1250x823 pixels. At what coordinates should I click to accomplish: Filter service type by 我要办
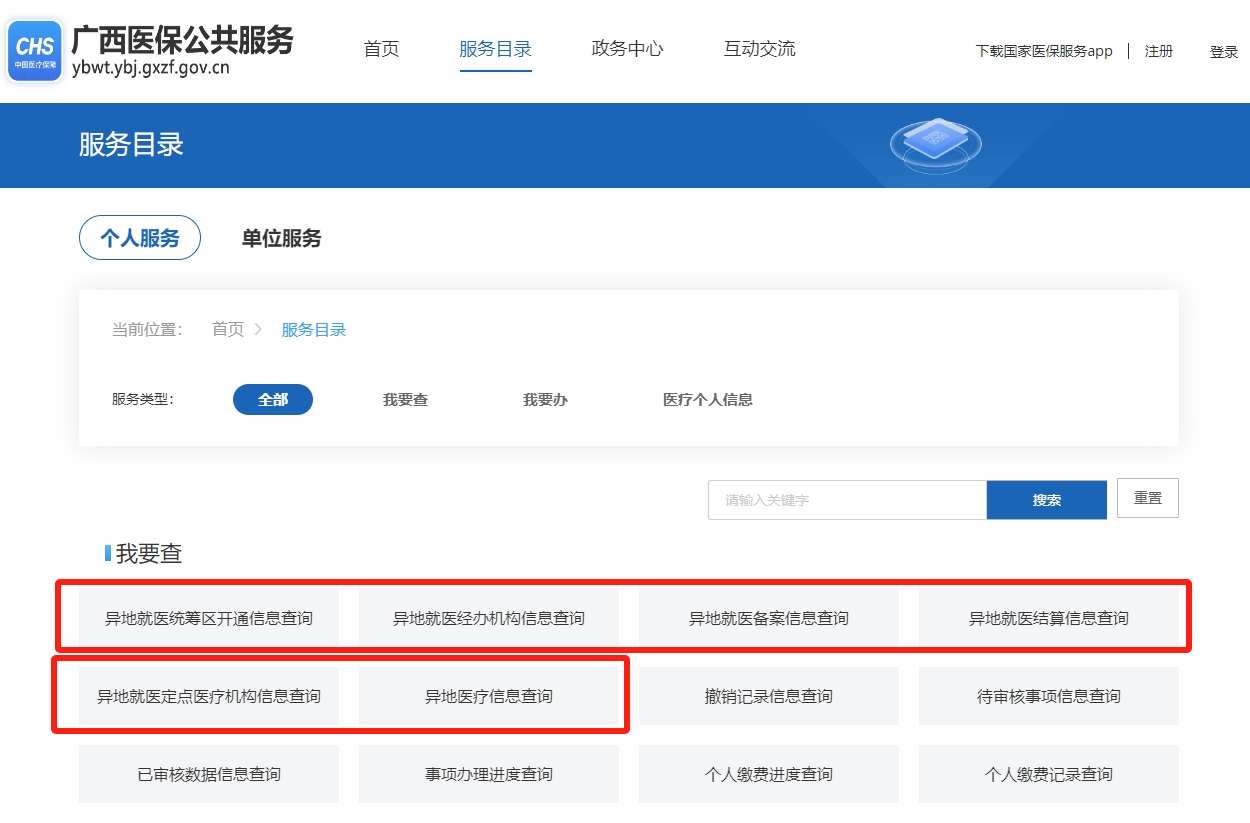tap(545, 400)
